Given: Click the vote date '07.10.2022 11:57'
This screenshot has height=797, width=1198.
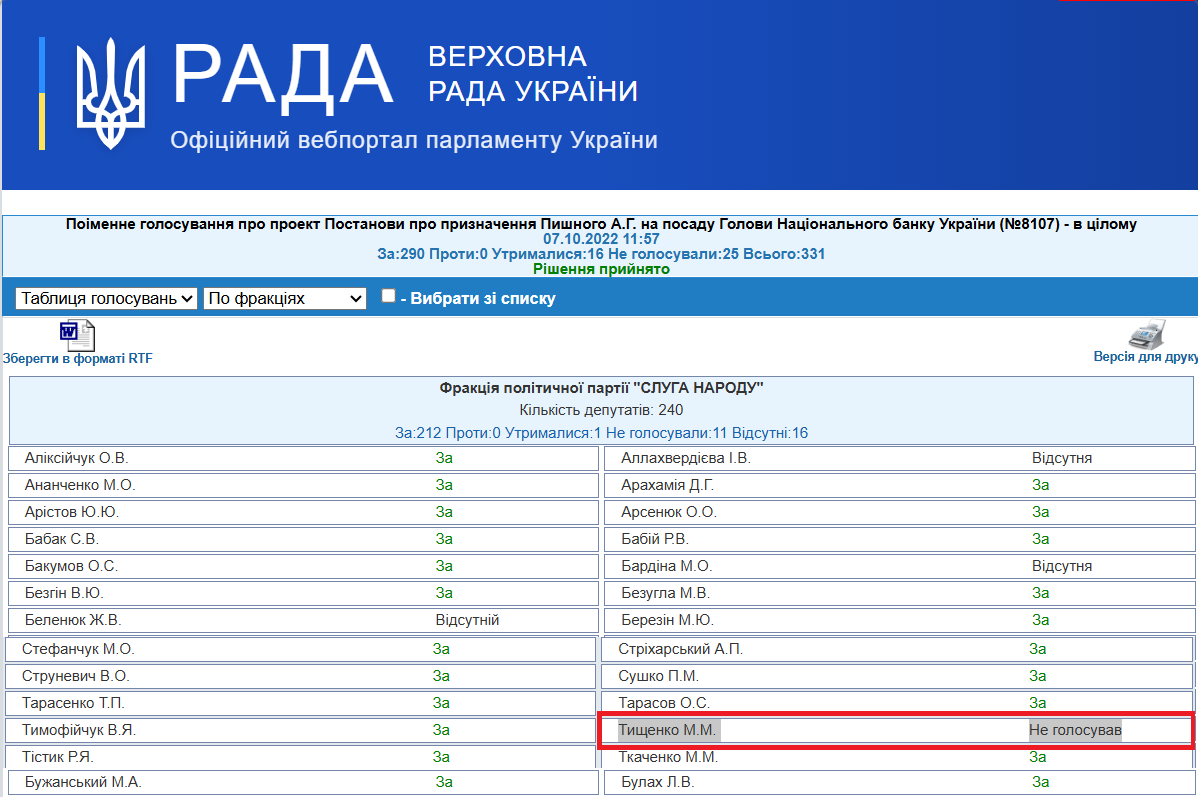Looking at the screenshot, I should (x=601, y=238).
